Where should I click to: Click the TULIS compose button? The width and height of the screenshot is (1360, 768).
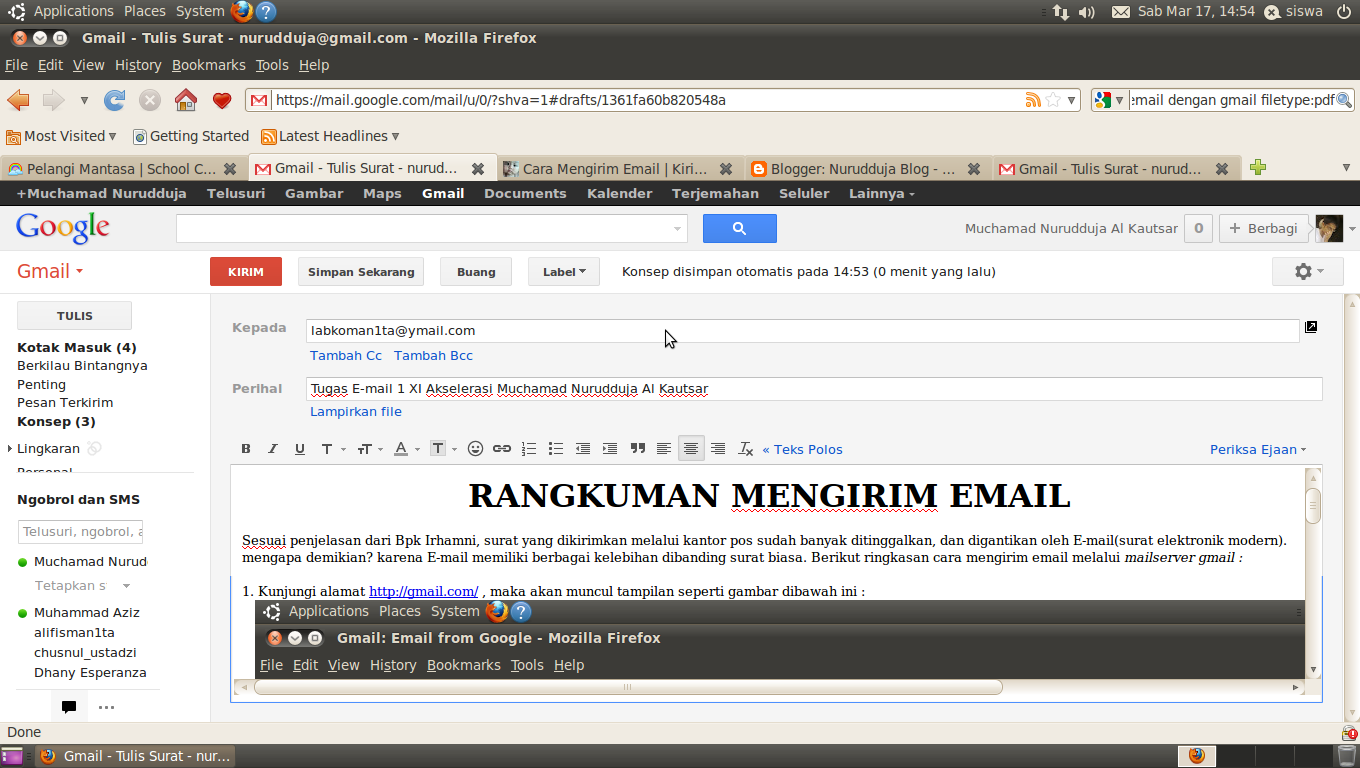click(75, 315)
